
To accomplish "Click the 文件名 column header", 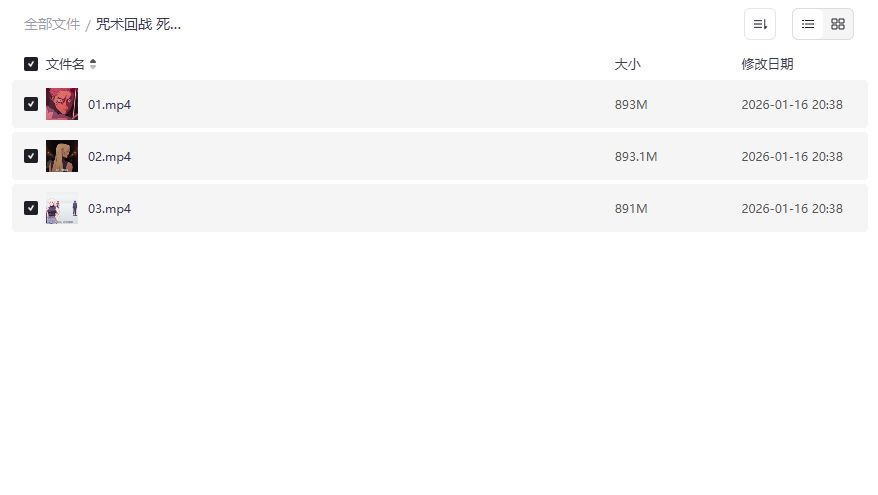I will (x=65, y=64).
